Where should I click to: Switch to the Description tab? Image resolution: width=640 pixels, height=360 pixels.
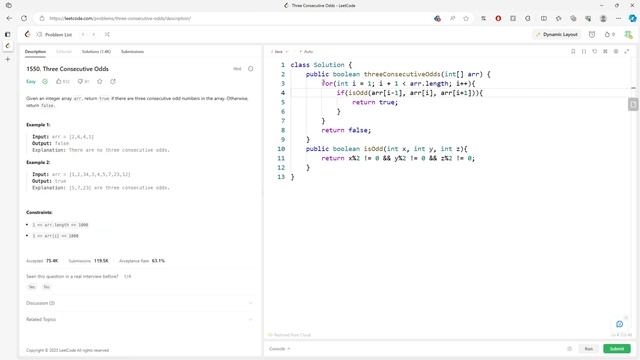pyautogui.click(x=36, y=51)
